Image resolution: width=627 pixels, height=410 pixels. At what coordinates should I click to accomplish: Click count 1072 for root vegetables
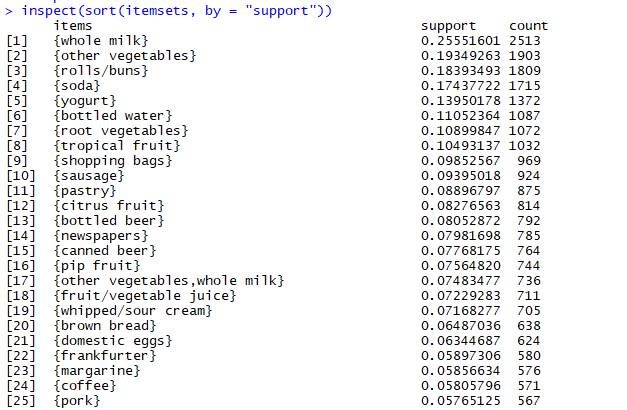point(524,131)
